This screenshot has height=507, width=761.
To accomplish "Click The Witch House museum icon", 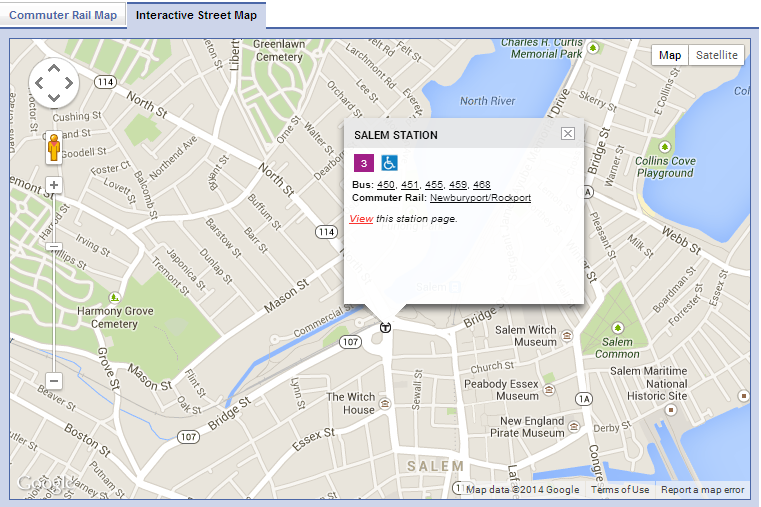I will click(x=385, y=404).
